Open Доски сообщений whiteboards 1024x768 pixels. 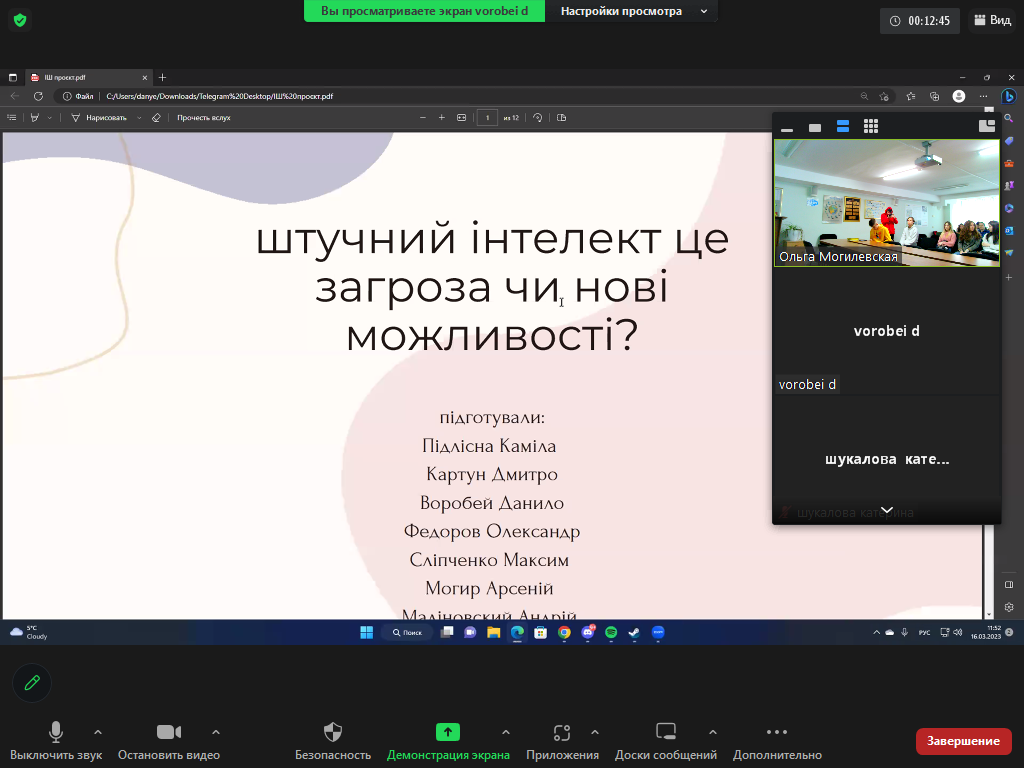[665, 741]
